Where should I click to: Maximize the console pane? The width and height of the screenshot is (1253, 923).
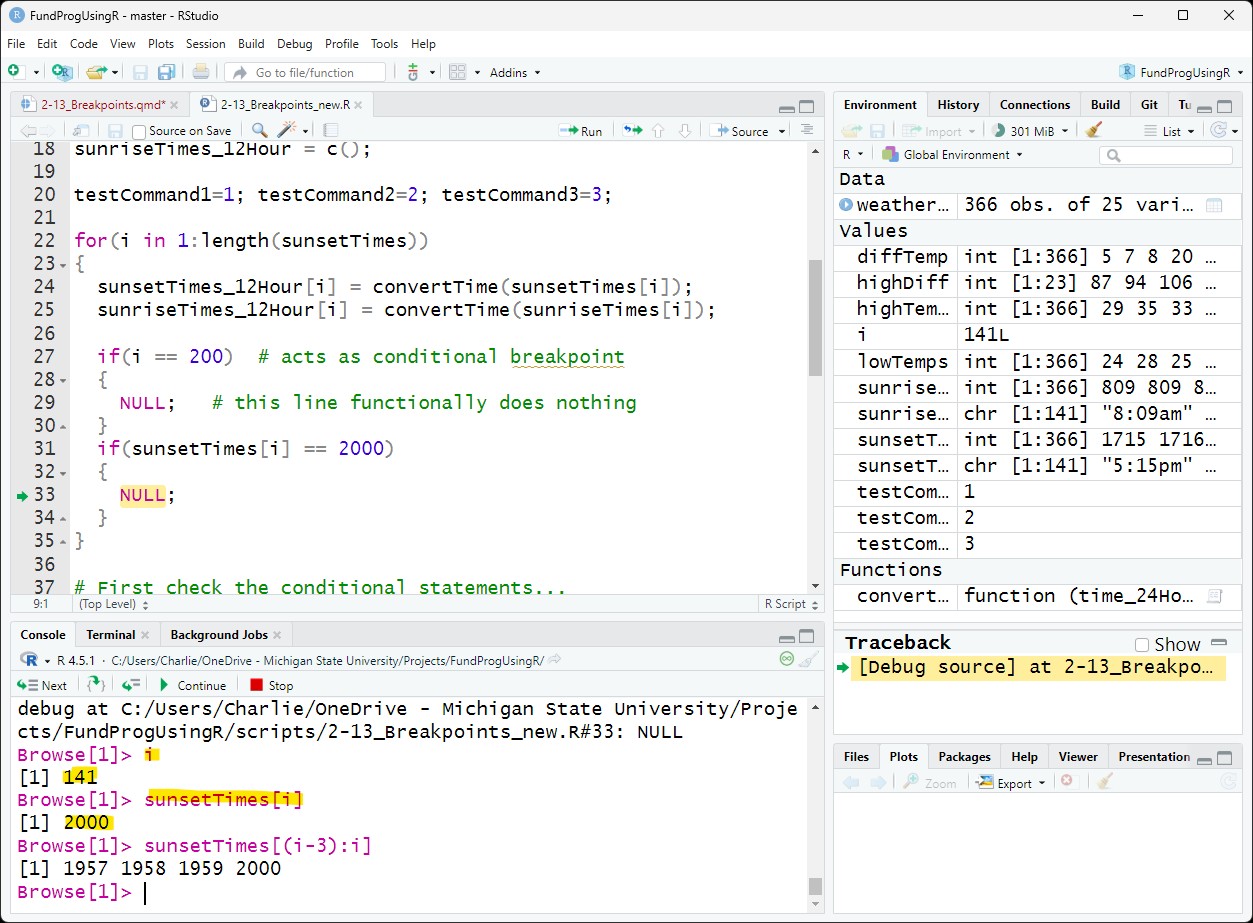pos(807,636)
